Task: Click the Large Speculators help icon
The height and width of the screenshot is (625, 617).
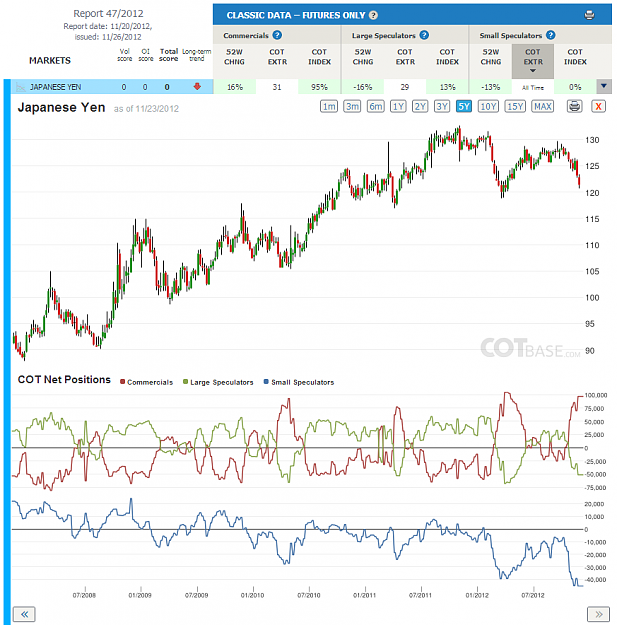Action: (424, 35)
